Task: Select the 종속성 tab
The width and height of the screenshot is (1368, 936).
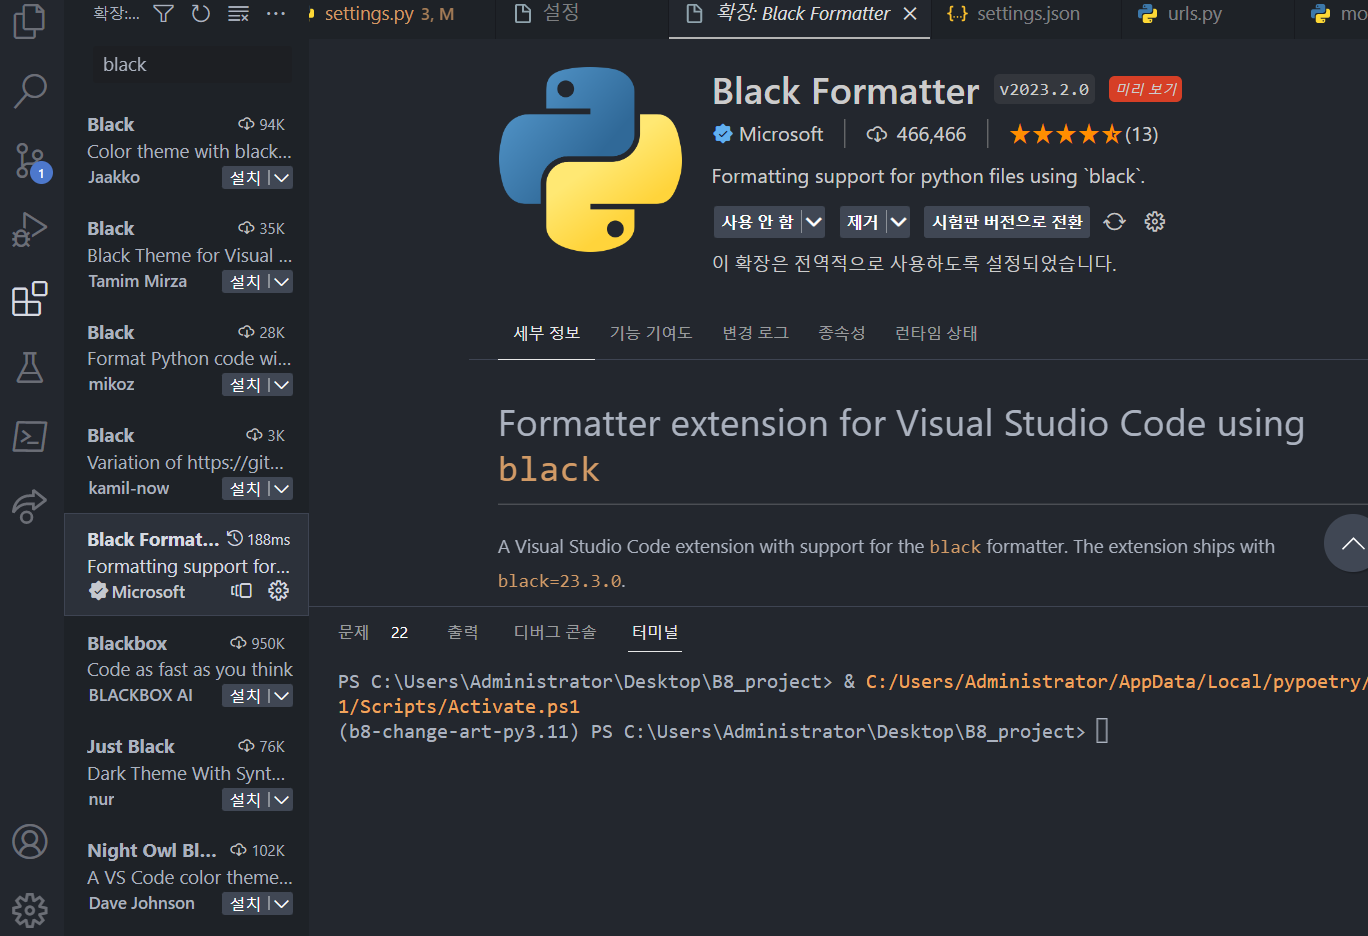Action: coord(842,333)
